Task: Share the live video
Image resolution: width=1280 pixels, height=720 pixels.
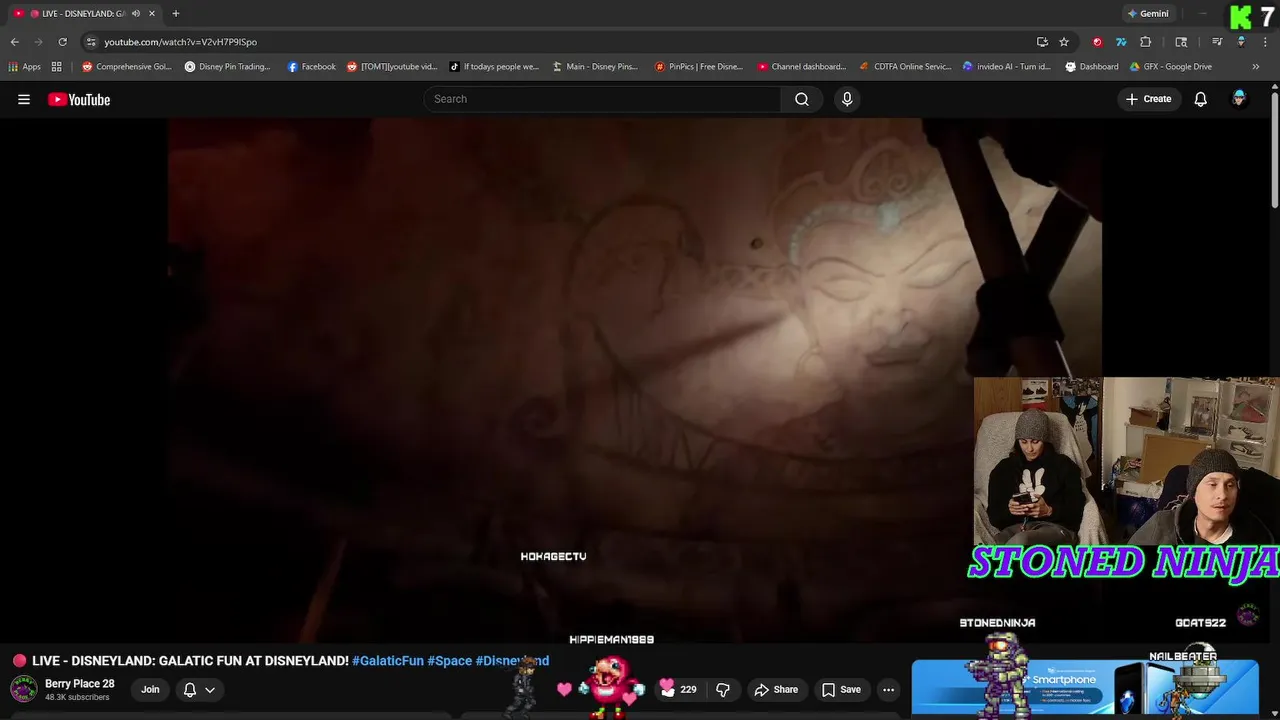Action: 776,689
